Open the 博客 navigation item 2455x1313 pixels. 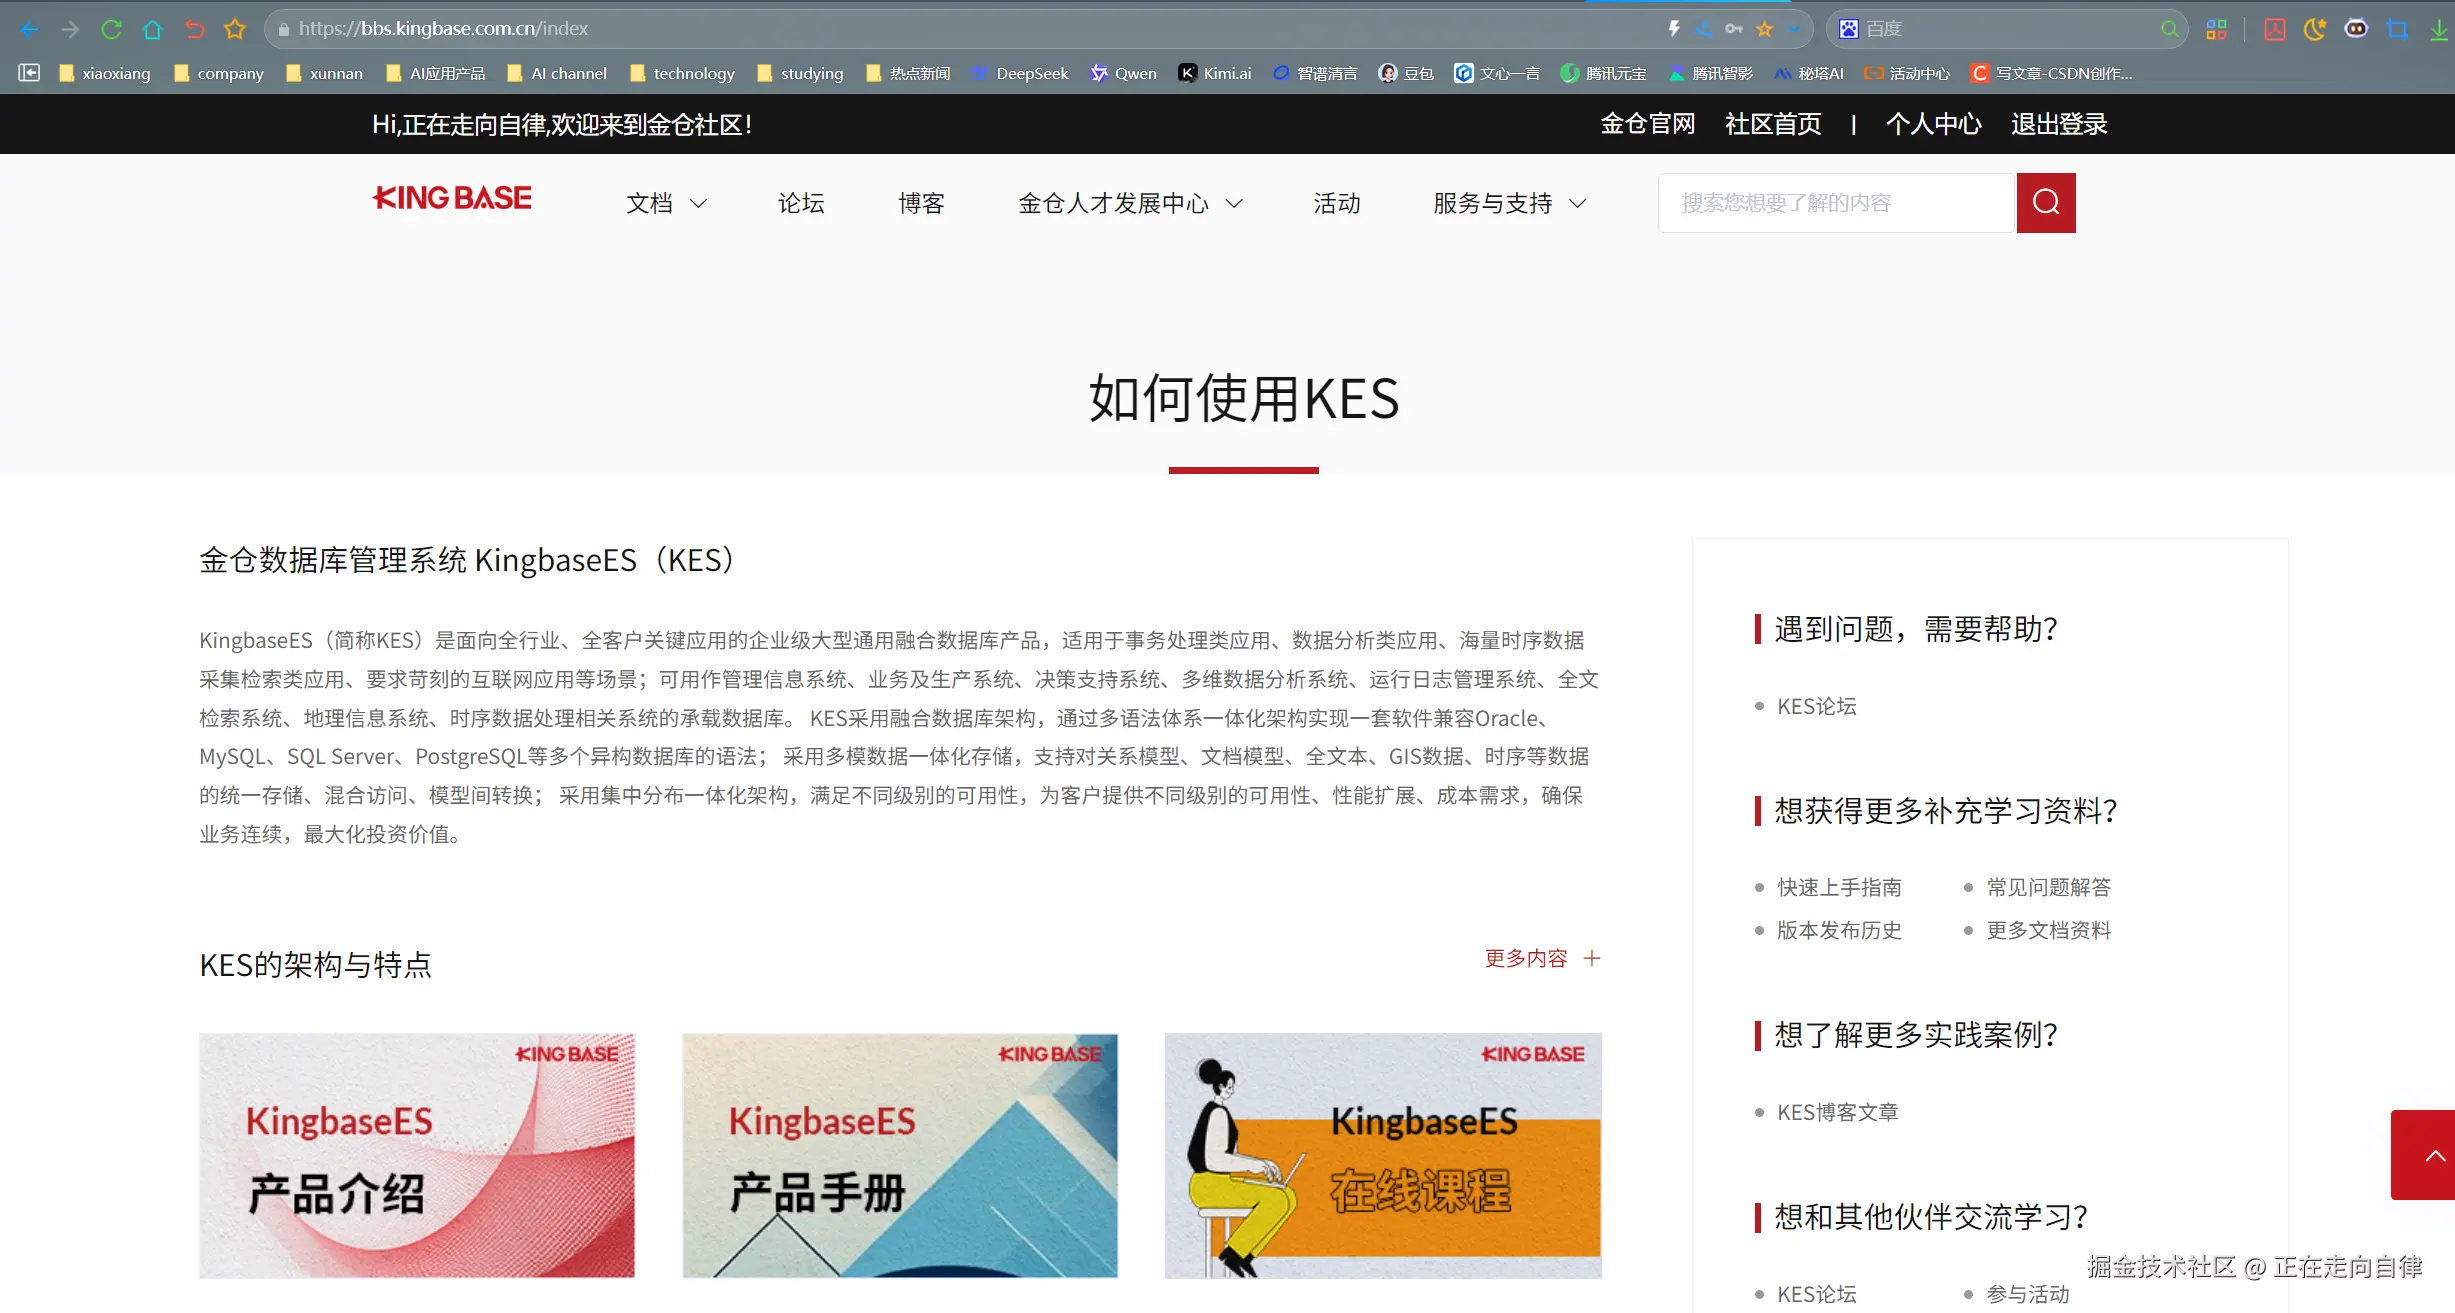pyautogui.click(x=921, y=203)
